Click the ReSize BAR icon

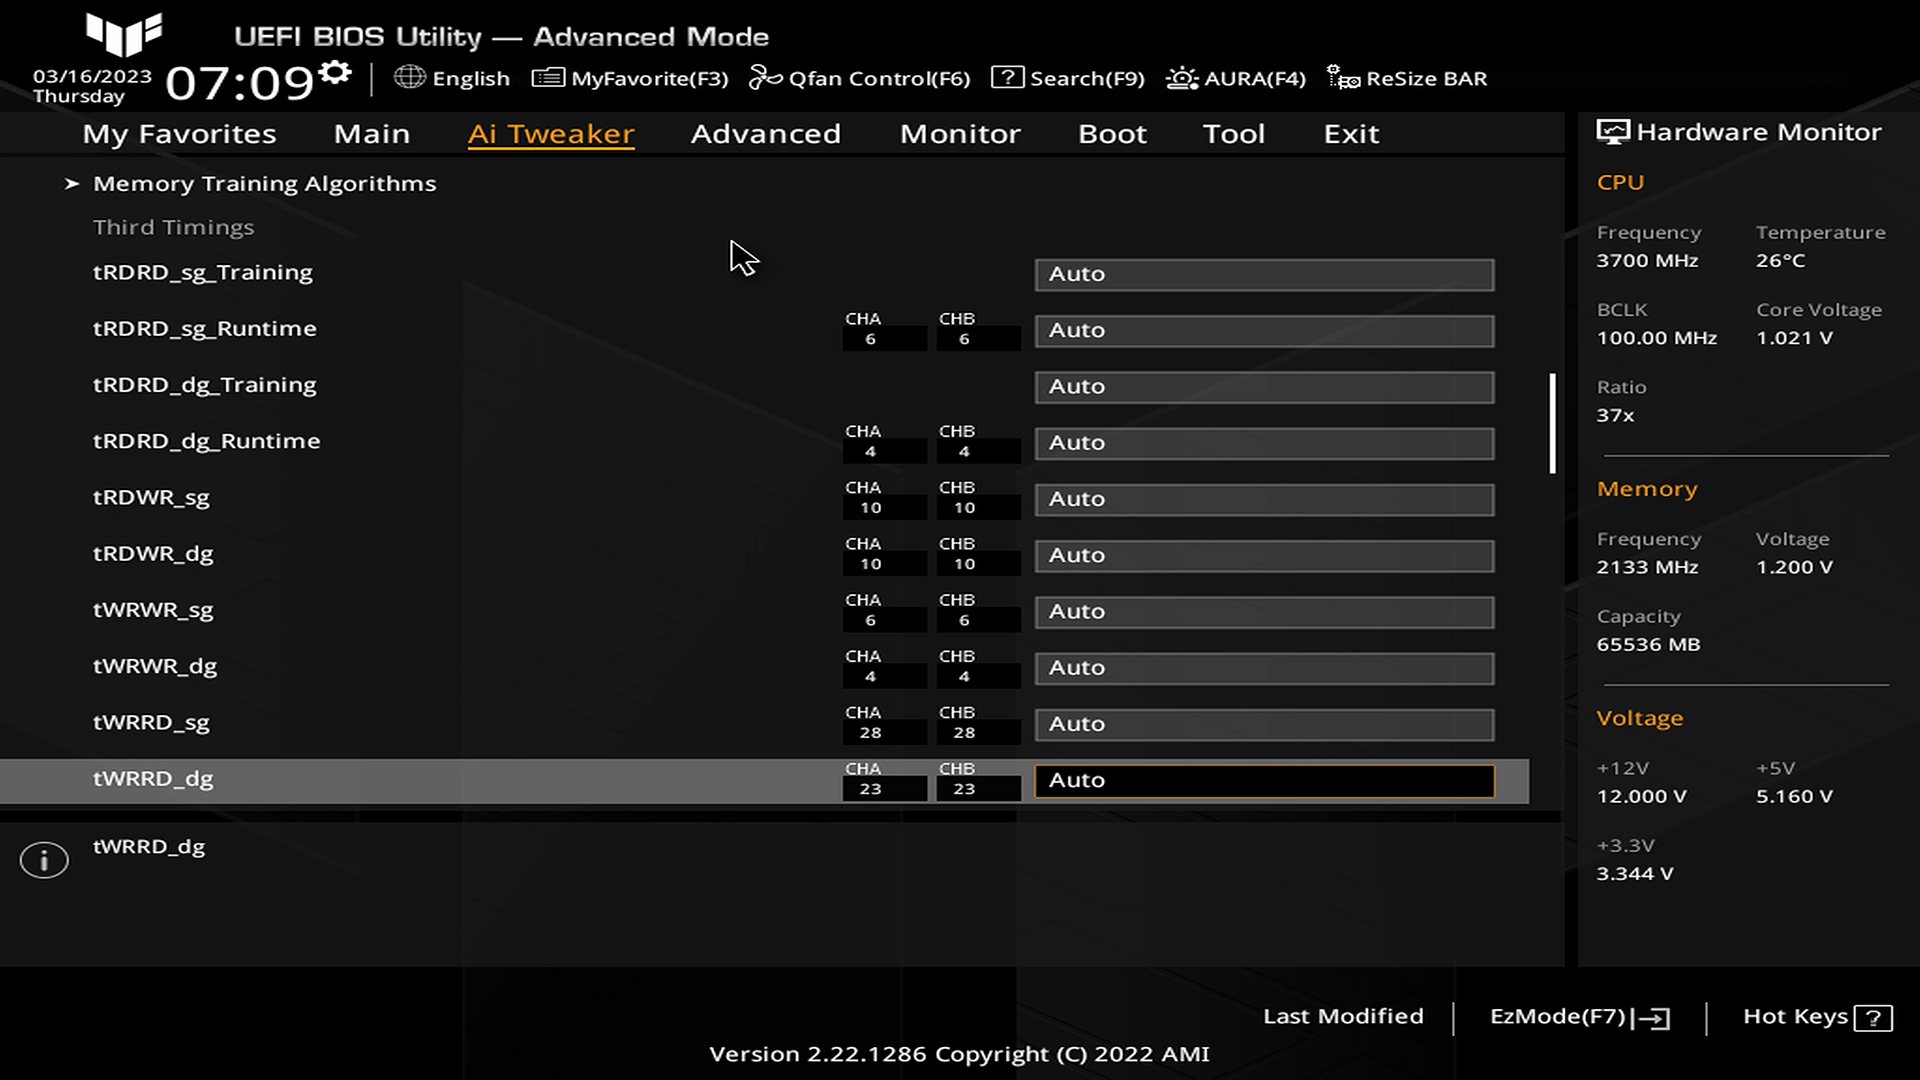point(1342,78)
